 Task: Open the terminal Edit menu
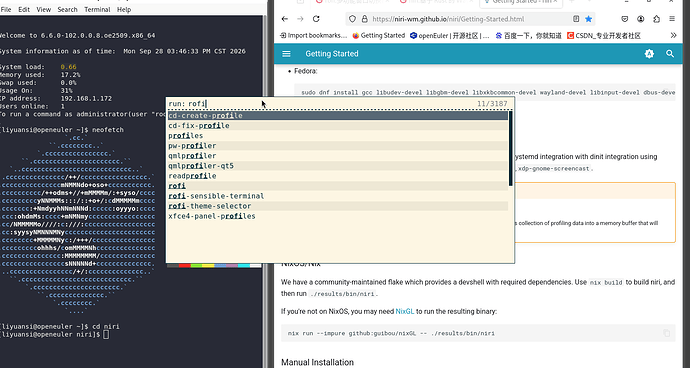click(x=24, y=9)
